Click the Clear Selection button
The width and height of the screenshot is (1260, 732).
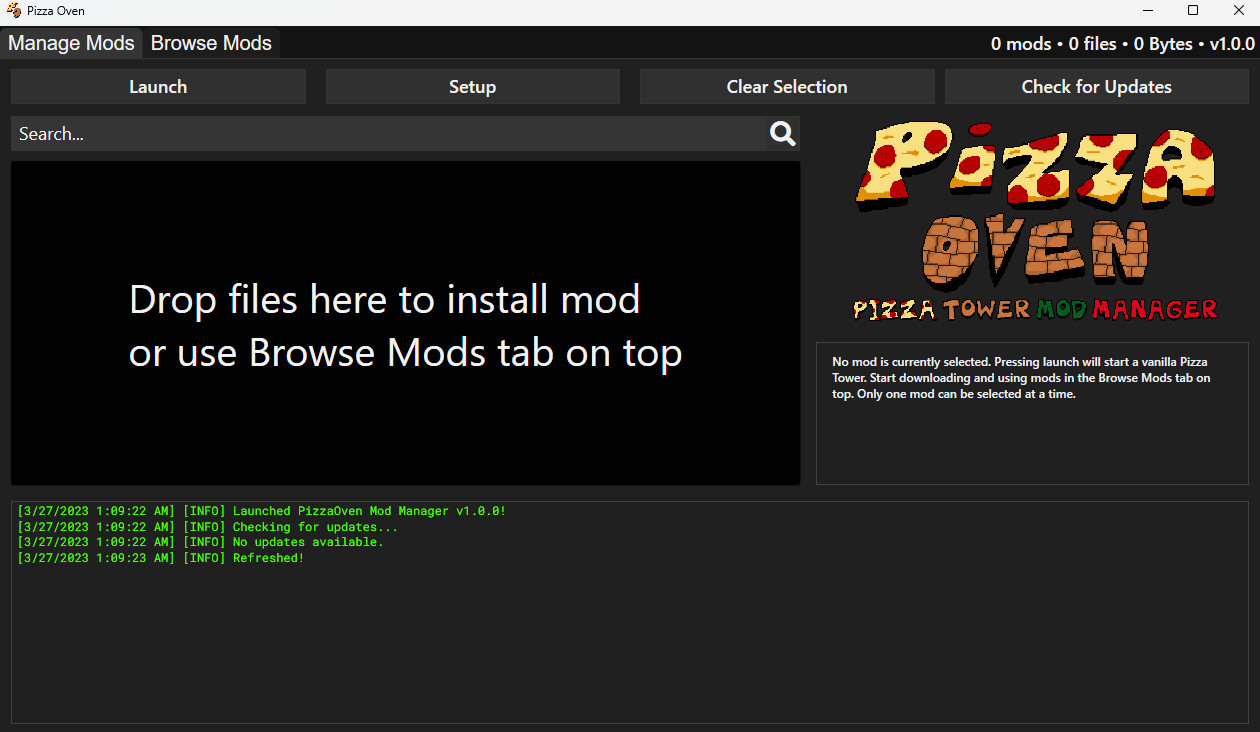[x=787, y=87]
